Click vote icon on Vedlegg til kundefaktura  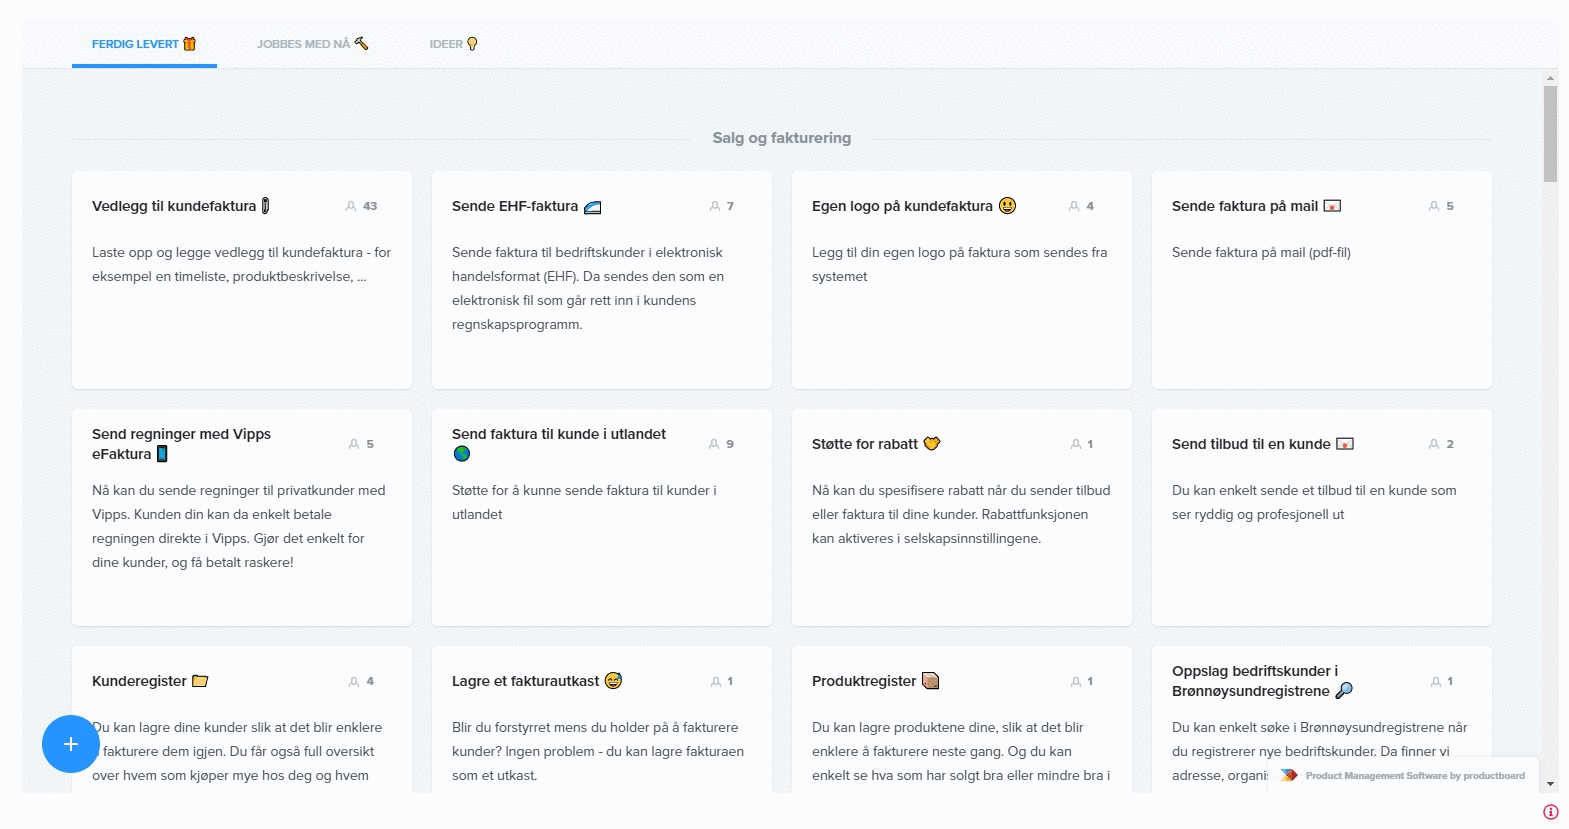click(x=351, y=206)
